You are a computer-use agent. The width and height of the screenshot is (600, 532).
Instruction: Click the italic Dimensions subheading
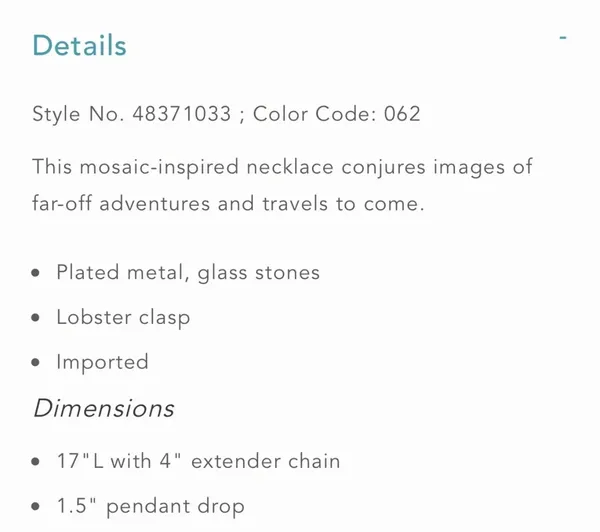pyautogui.click(x=104, y=408)
